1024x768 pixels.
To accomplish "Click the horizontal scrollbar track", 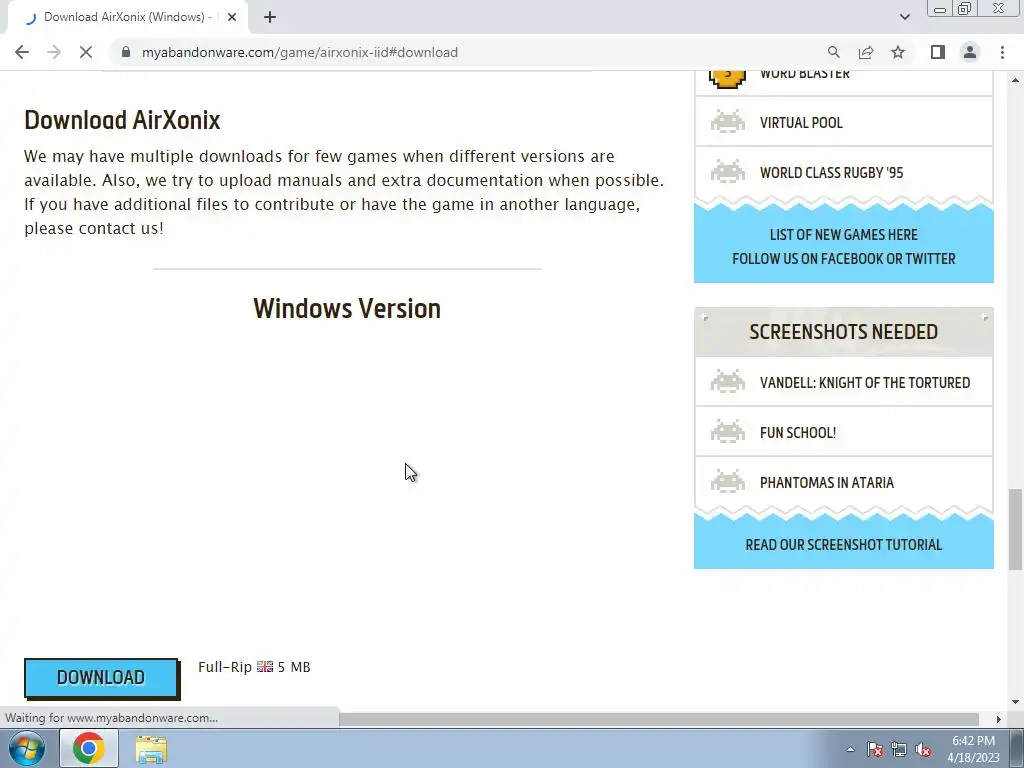I will pos(658,719).
